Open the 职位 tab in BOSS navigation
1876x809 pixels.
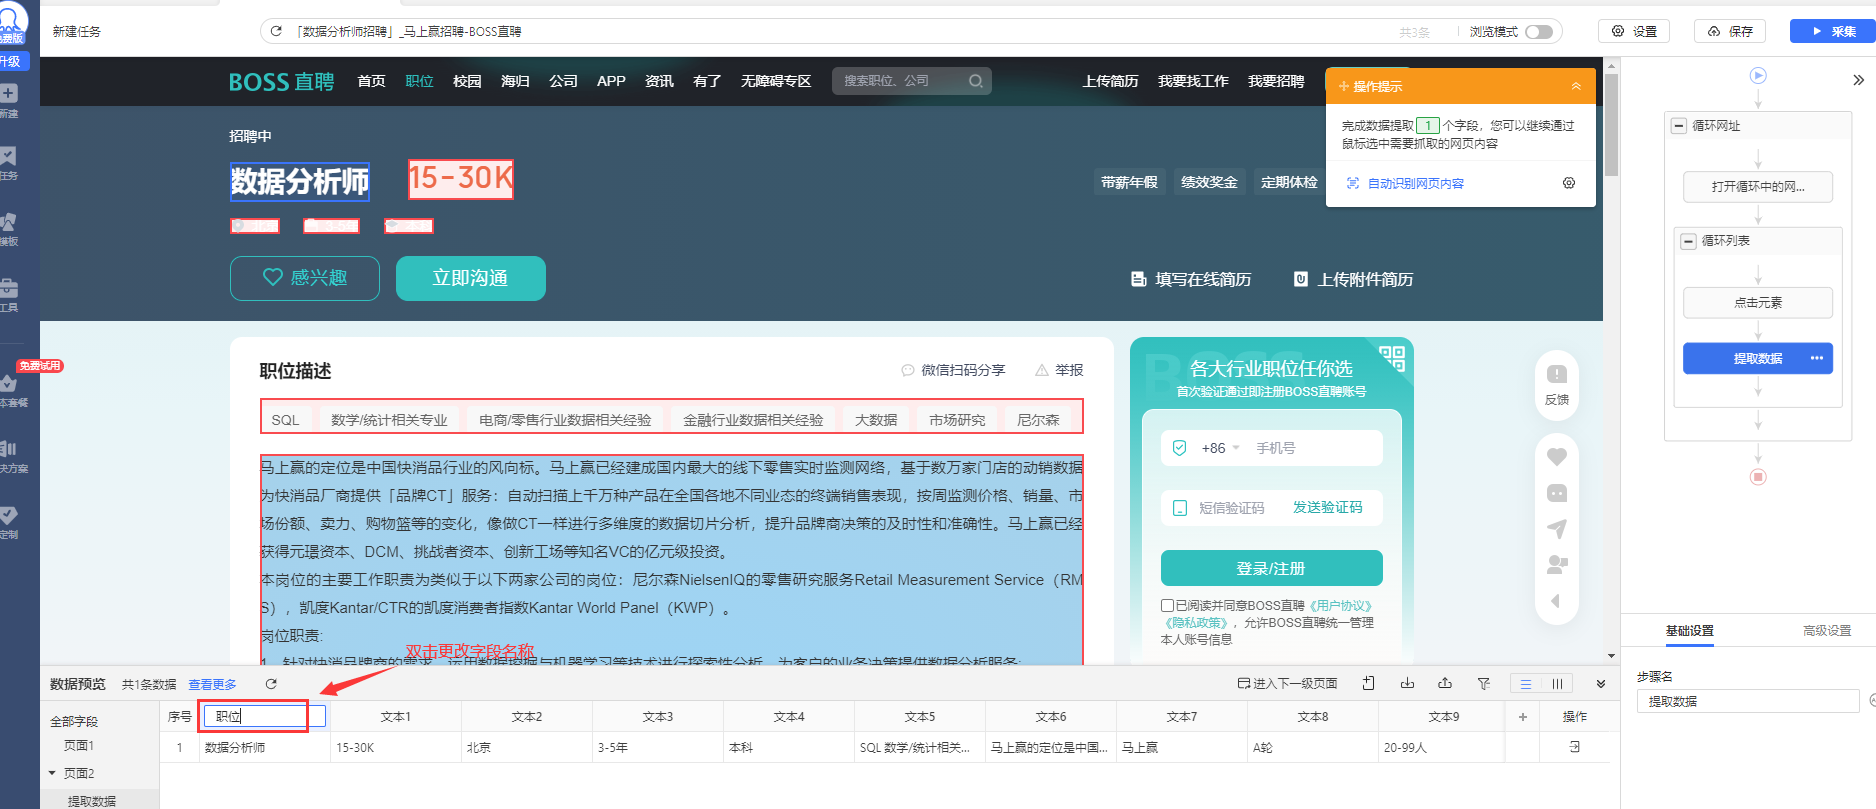(419, 81)
